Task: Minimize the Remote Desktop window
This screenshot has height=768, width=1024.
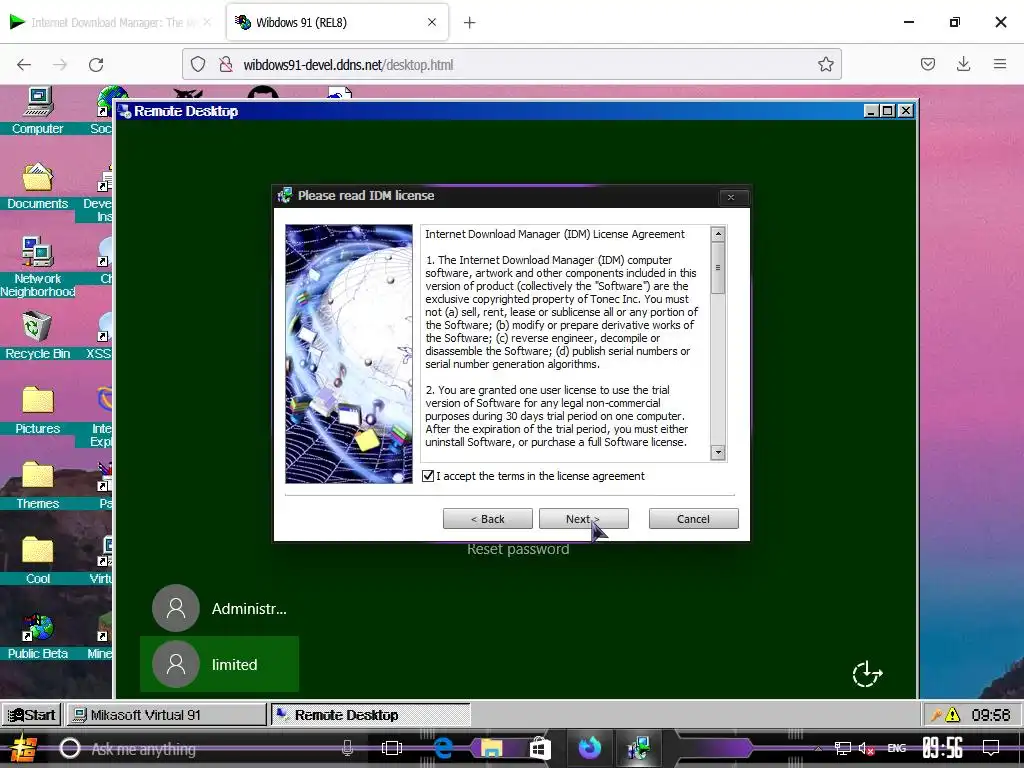Action: pos(870,111)
